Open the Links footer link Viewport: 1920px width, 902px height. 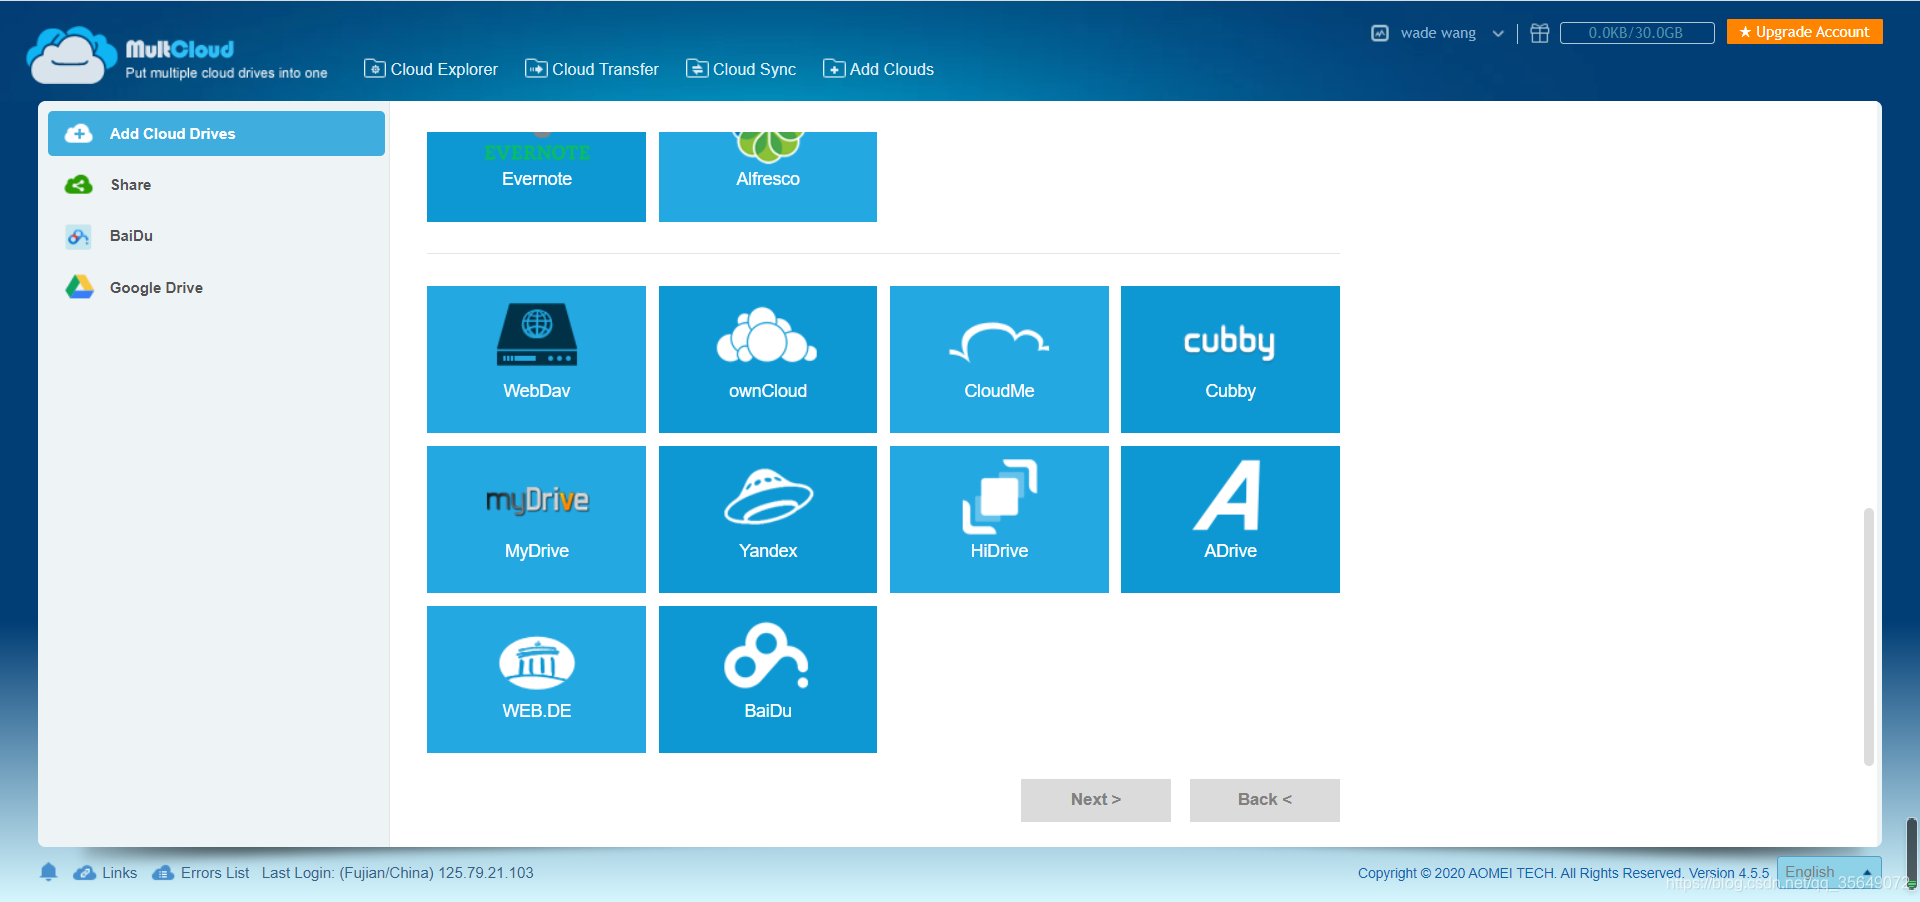click(x=105, y=873)
